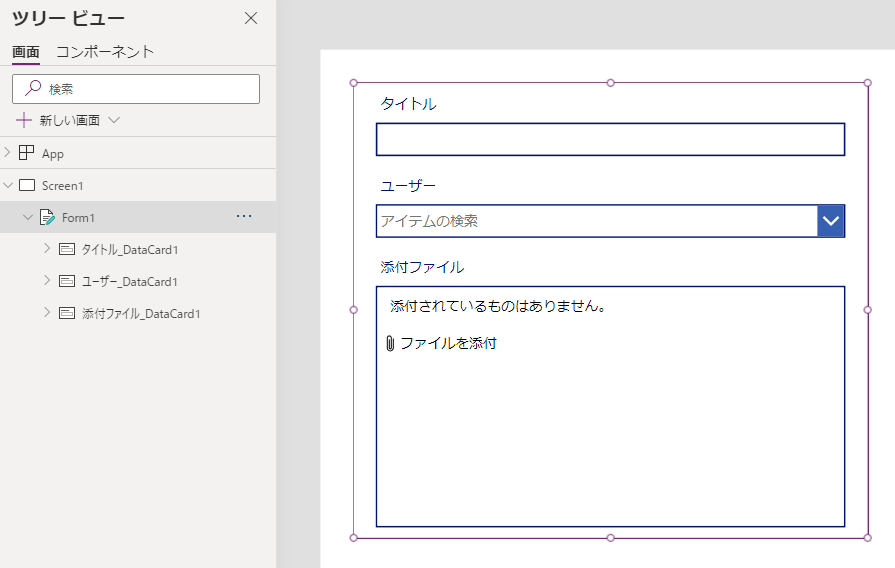Click the magnifier search icon
The width and height of the screenshot is (895, 568).
click(x=33, y=88)
